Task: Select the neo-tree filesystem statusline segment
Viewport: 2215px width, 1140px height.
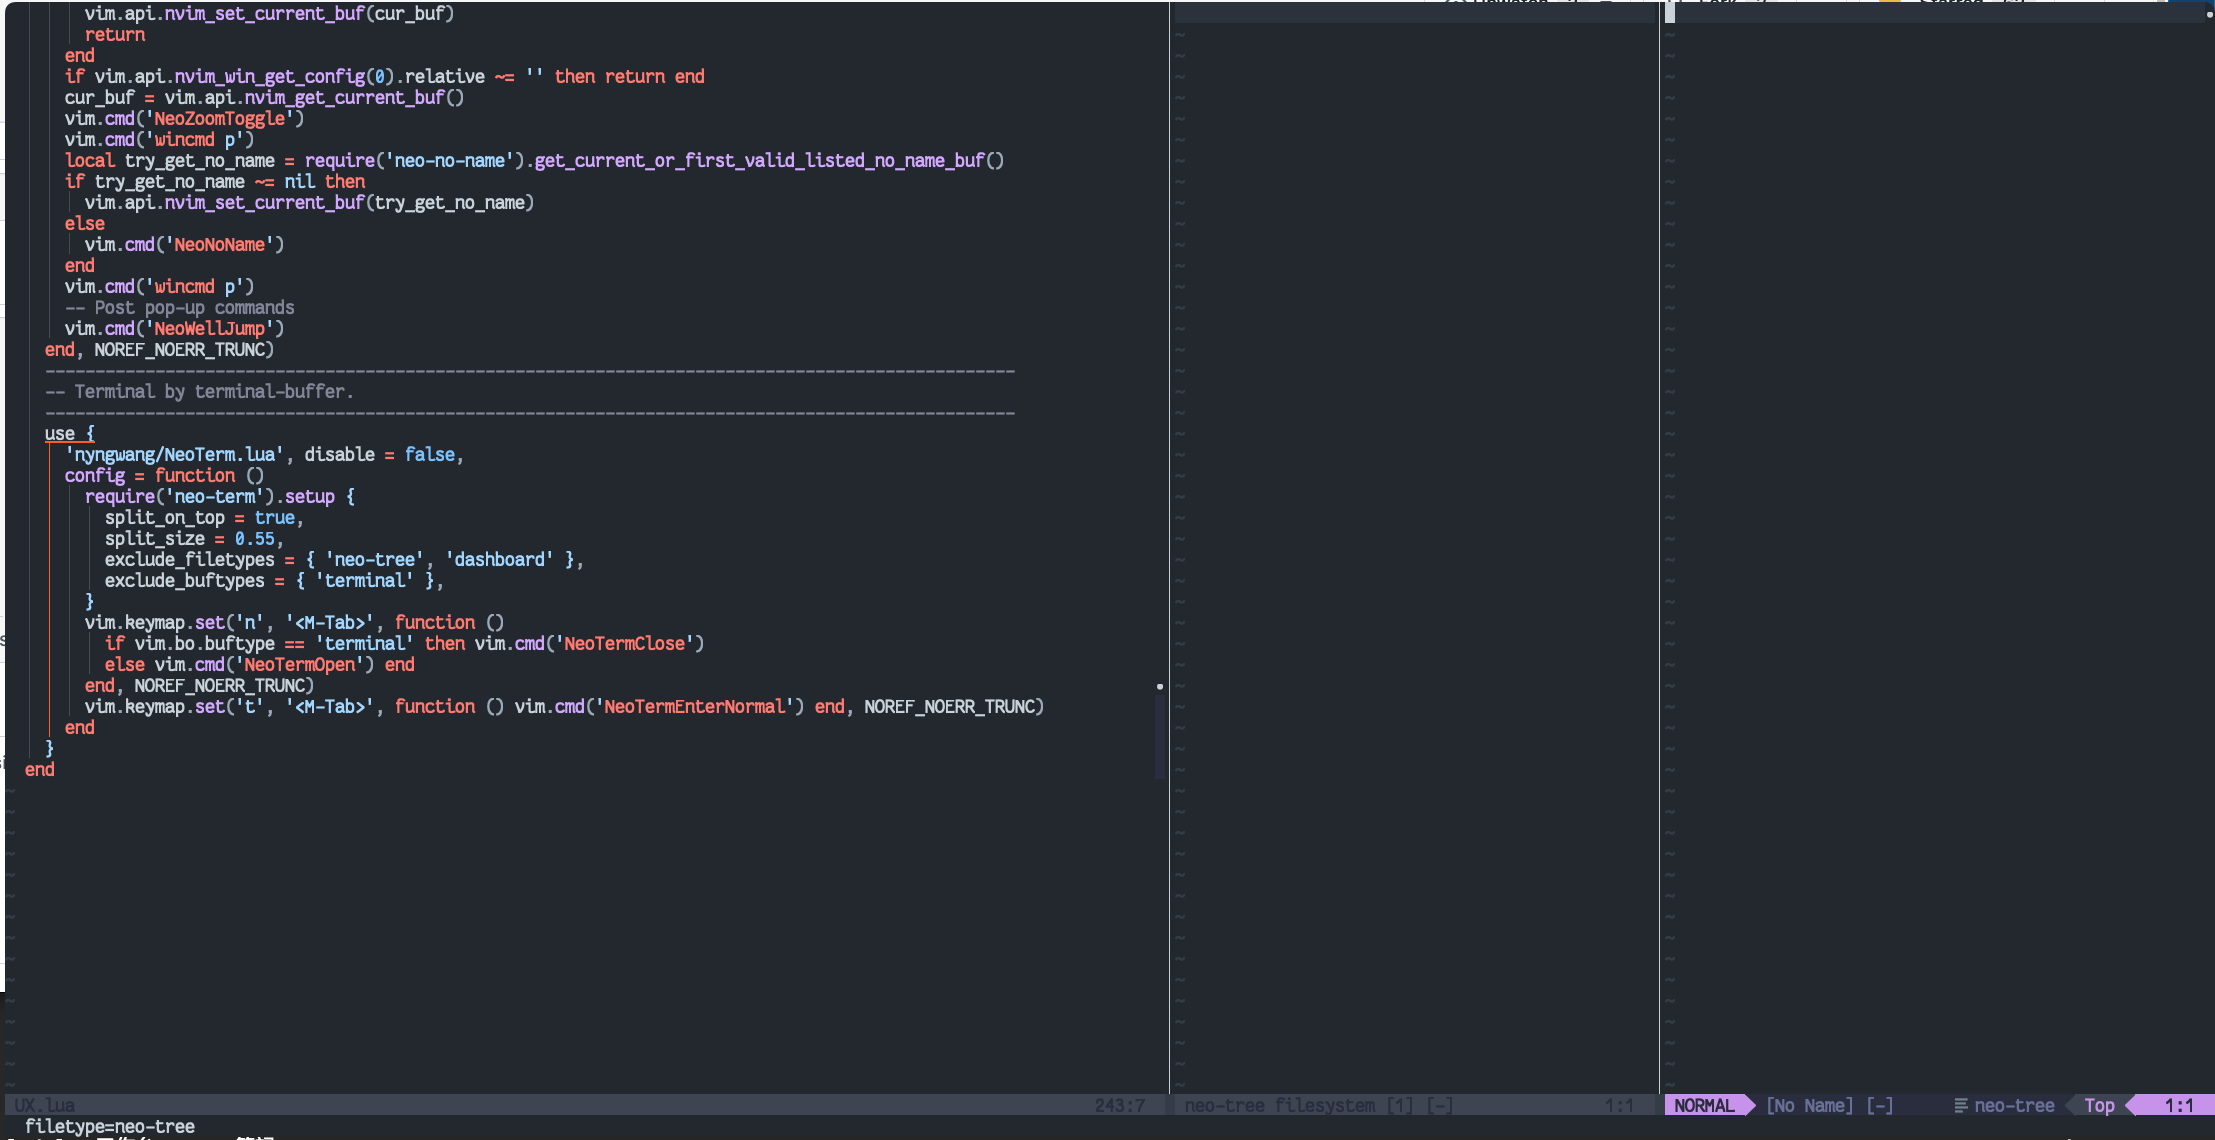Action: [x=1279, y=1105]
